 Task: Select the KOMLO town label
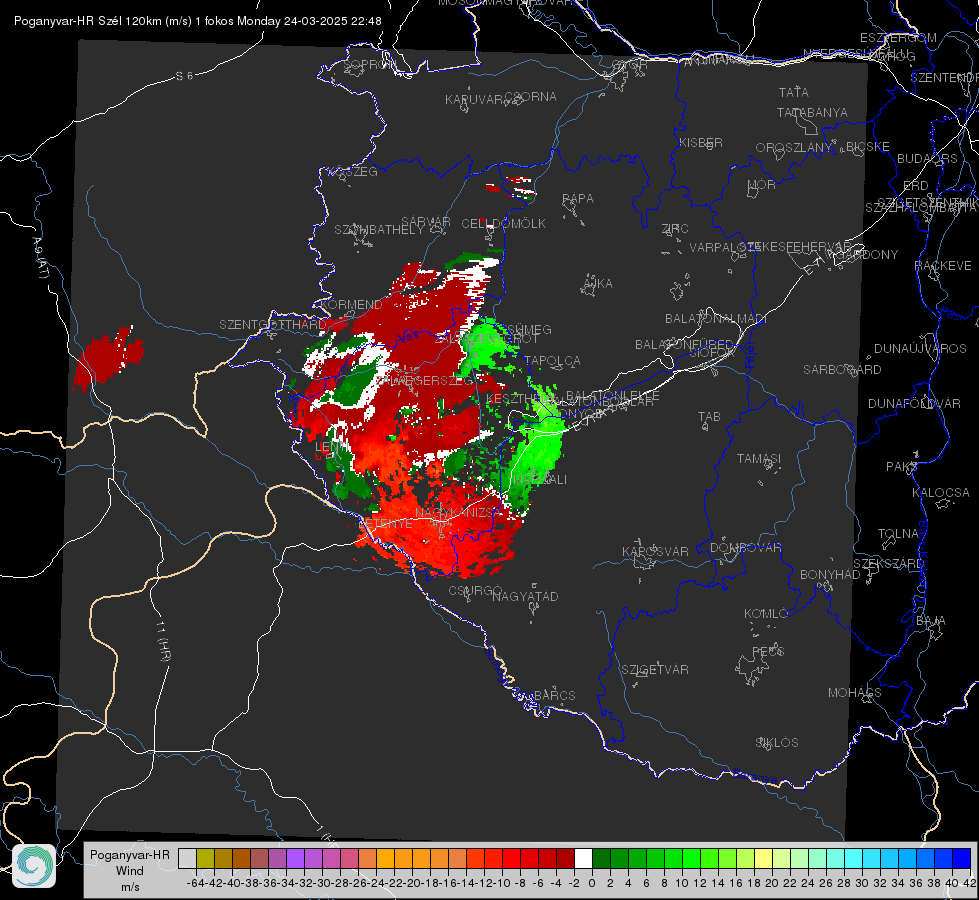(766, 614)
